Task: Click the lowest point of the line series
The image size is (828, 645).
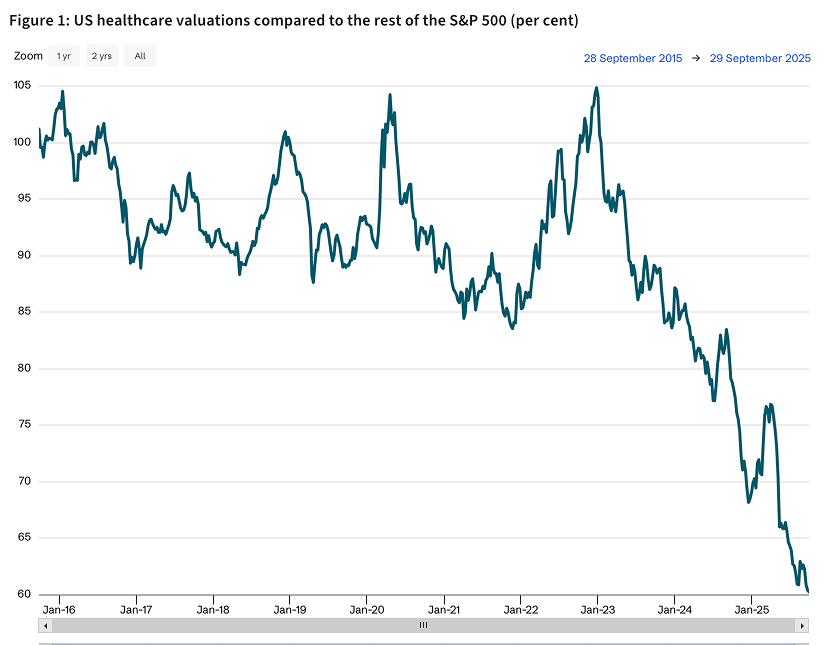Action: coord(806,591)
